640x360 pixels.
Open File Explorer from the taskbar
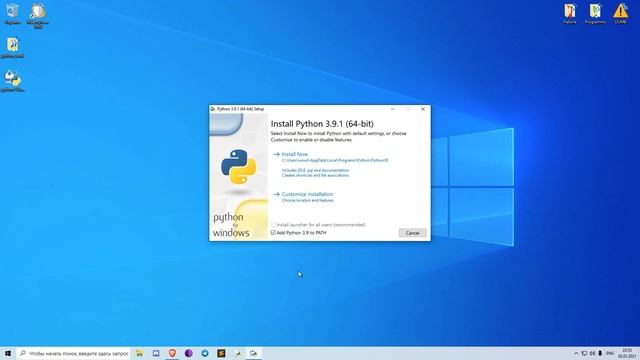click(140, 353)
